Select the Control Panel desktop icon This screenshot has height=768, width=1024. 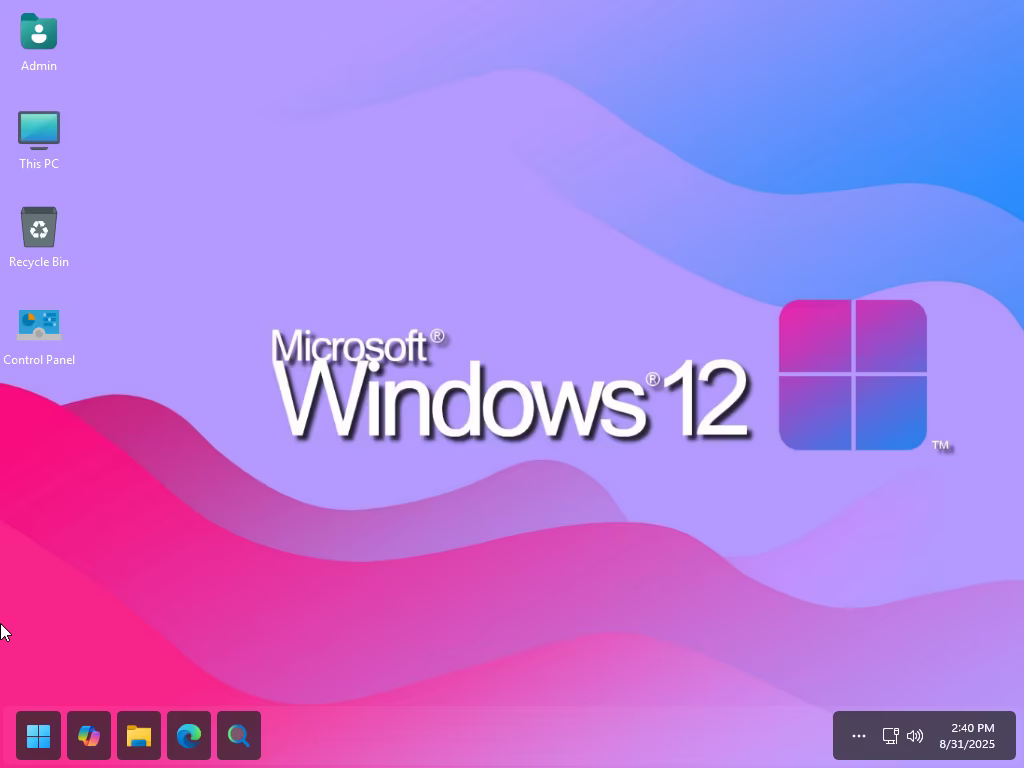(x=39, y=325)
